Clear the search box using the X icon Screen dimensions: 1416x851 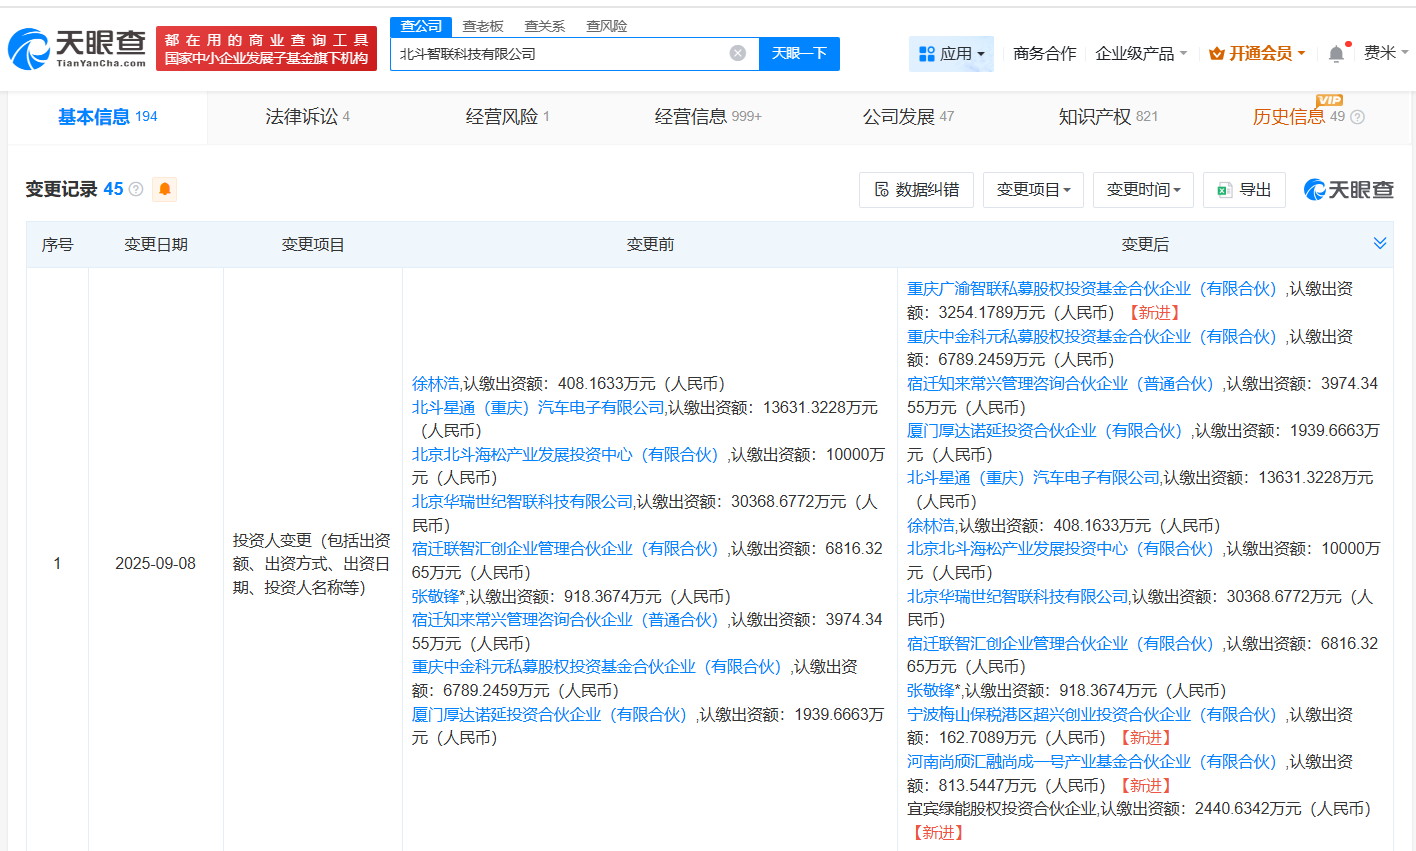pos(738,53)
